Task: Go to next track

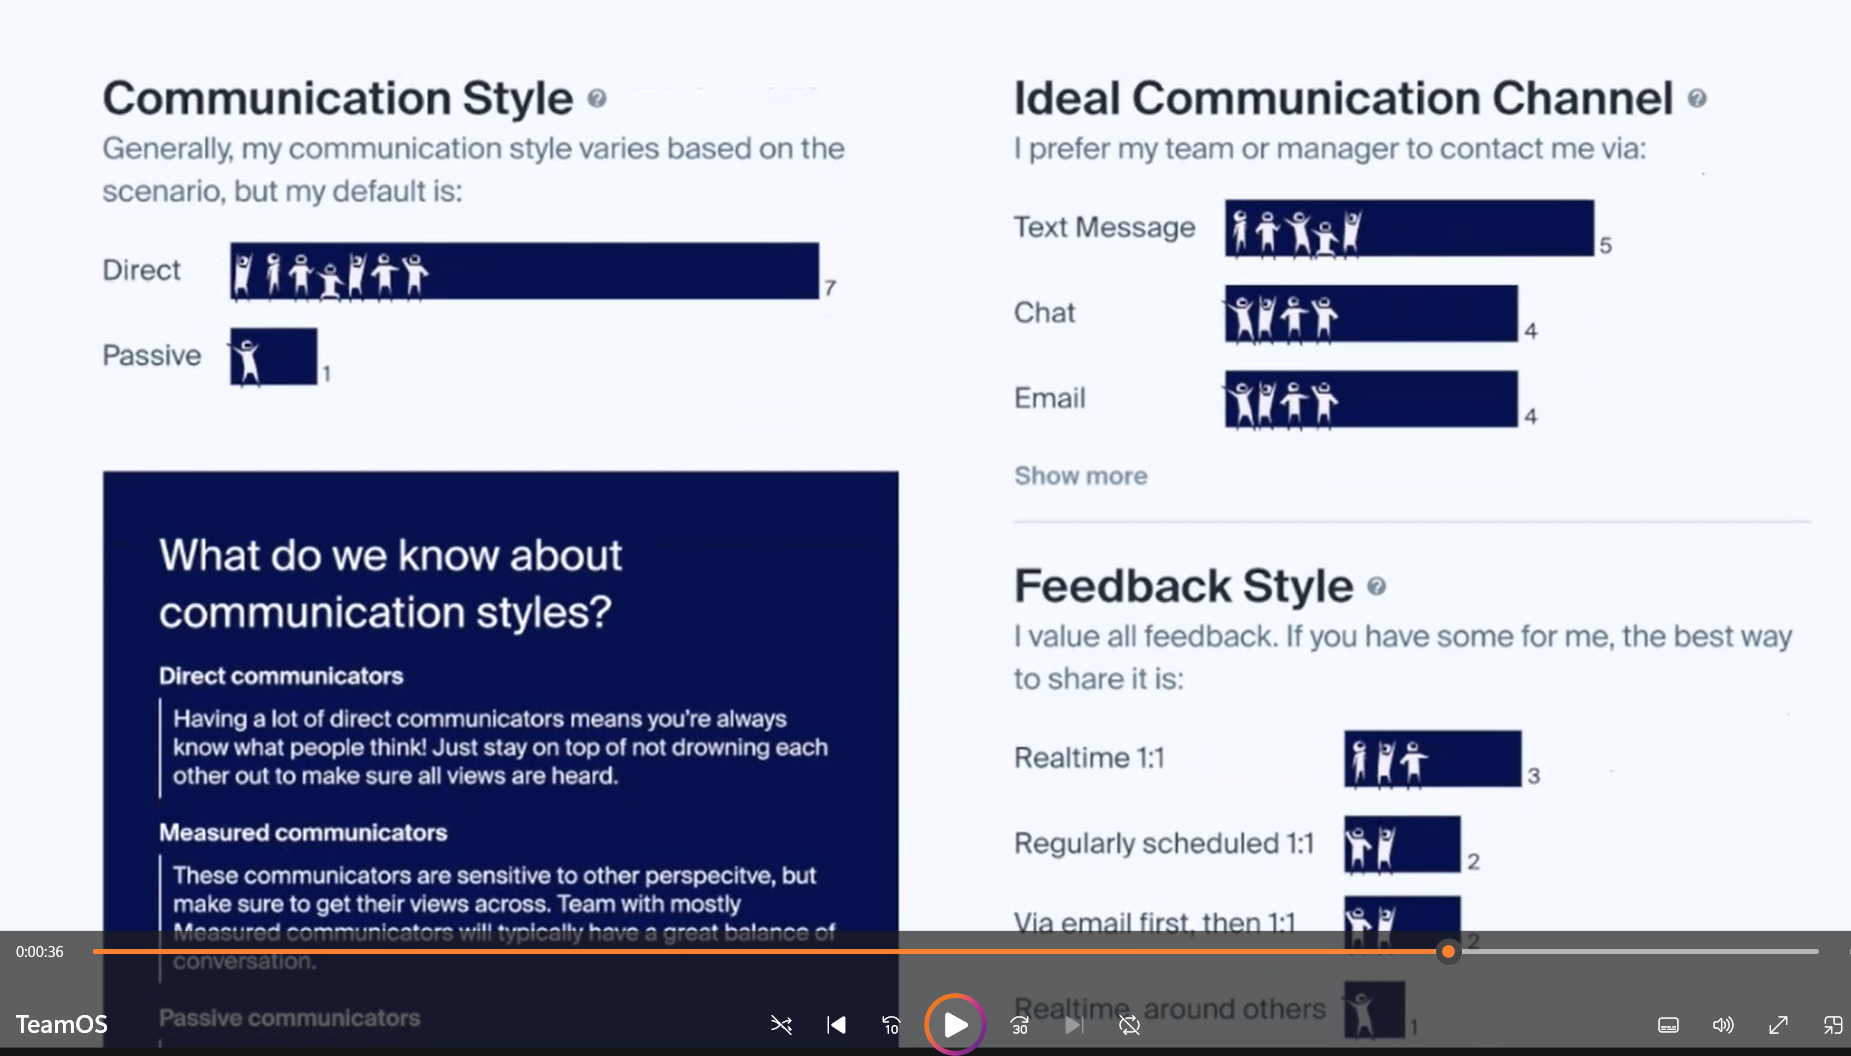Action: click(1074, 1025)
